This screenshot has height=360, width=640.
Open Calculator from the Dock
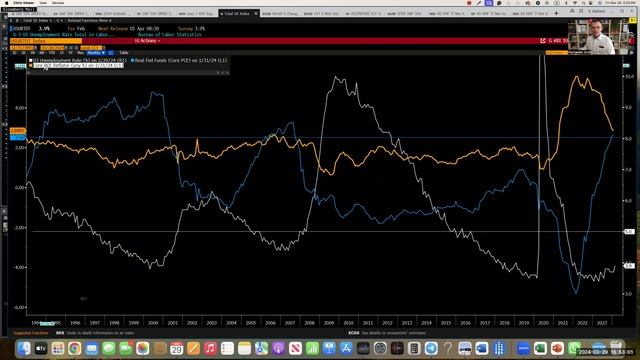(414, 348)
